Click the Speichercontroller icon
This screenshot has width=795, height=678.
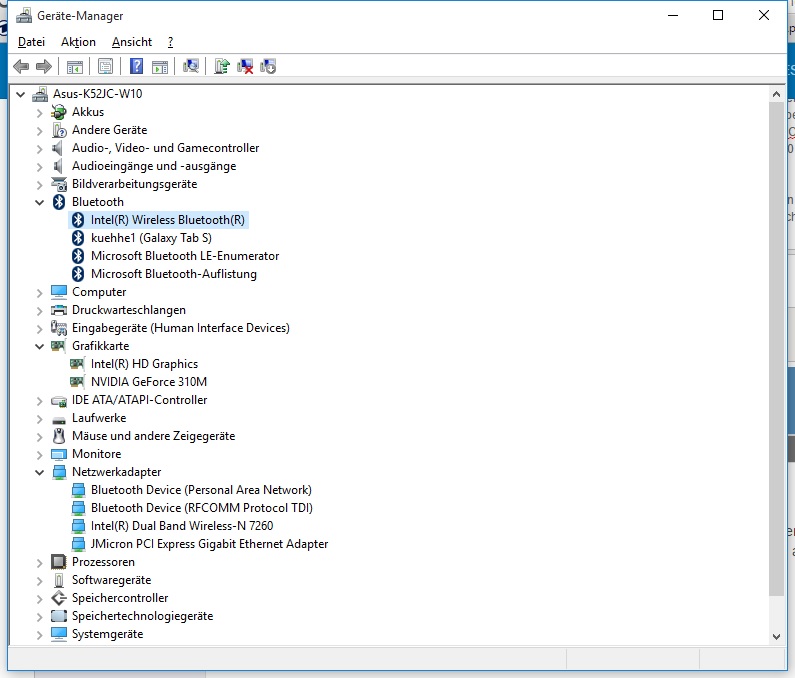click(x=59, y=598)
